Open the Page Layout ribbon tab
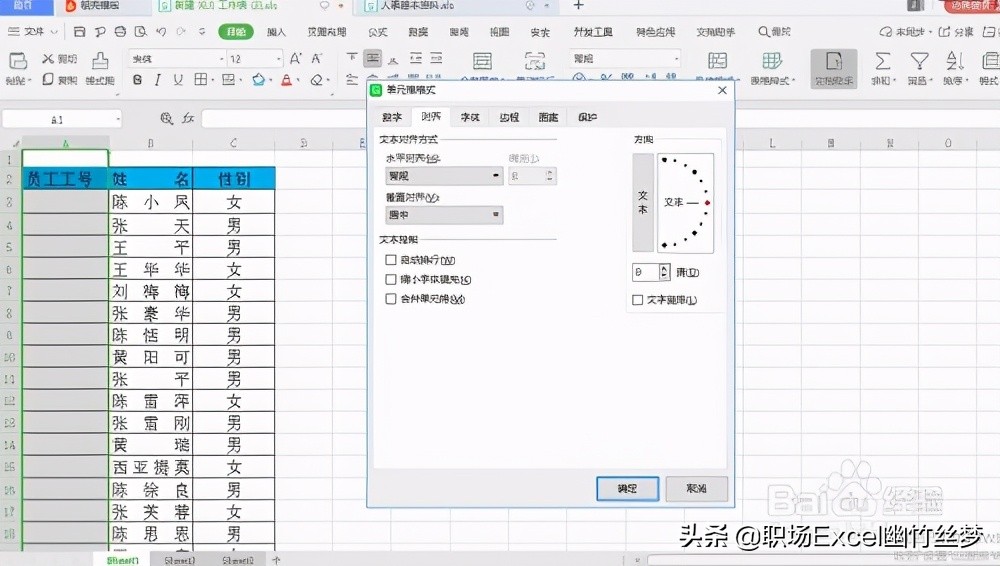 pyautogui.click(x=327, y=31)
